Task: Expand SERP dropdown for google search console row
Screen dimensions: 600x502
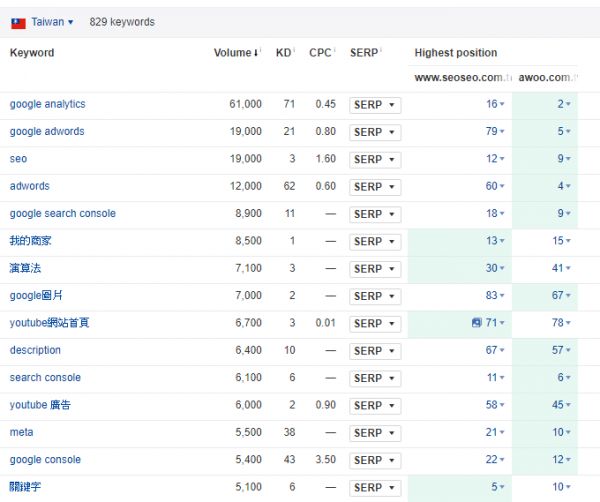Action: coord(375,214)
